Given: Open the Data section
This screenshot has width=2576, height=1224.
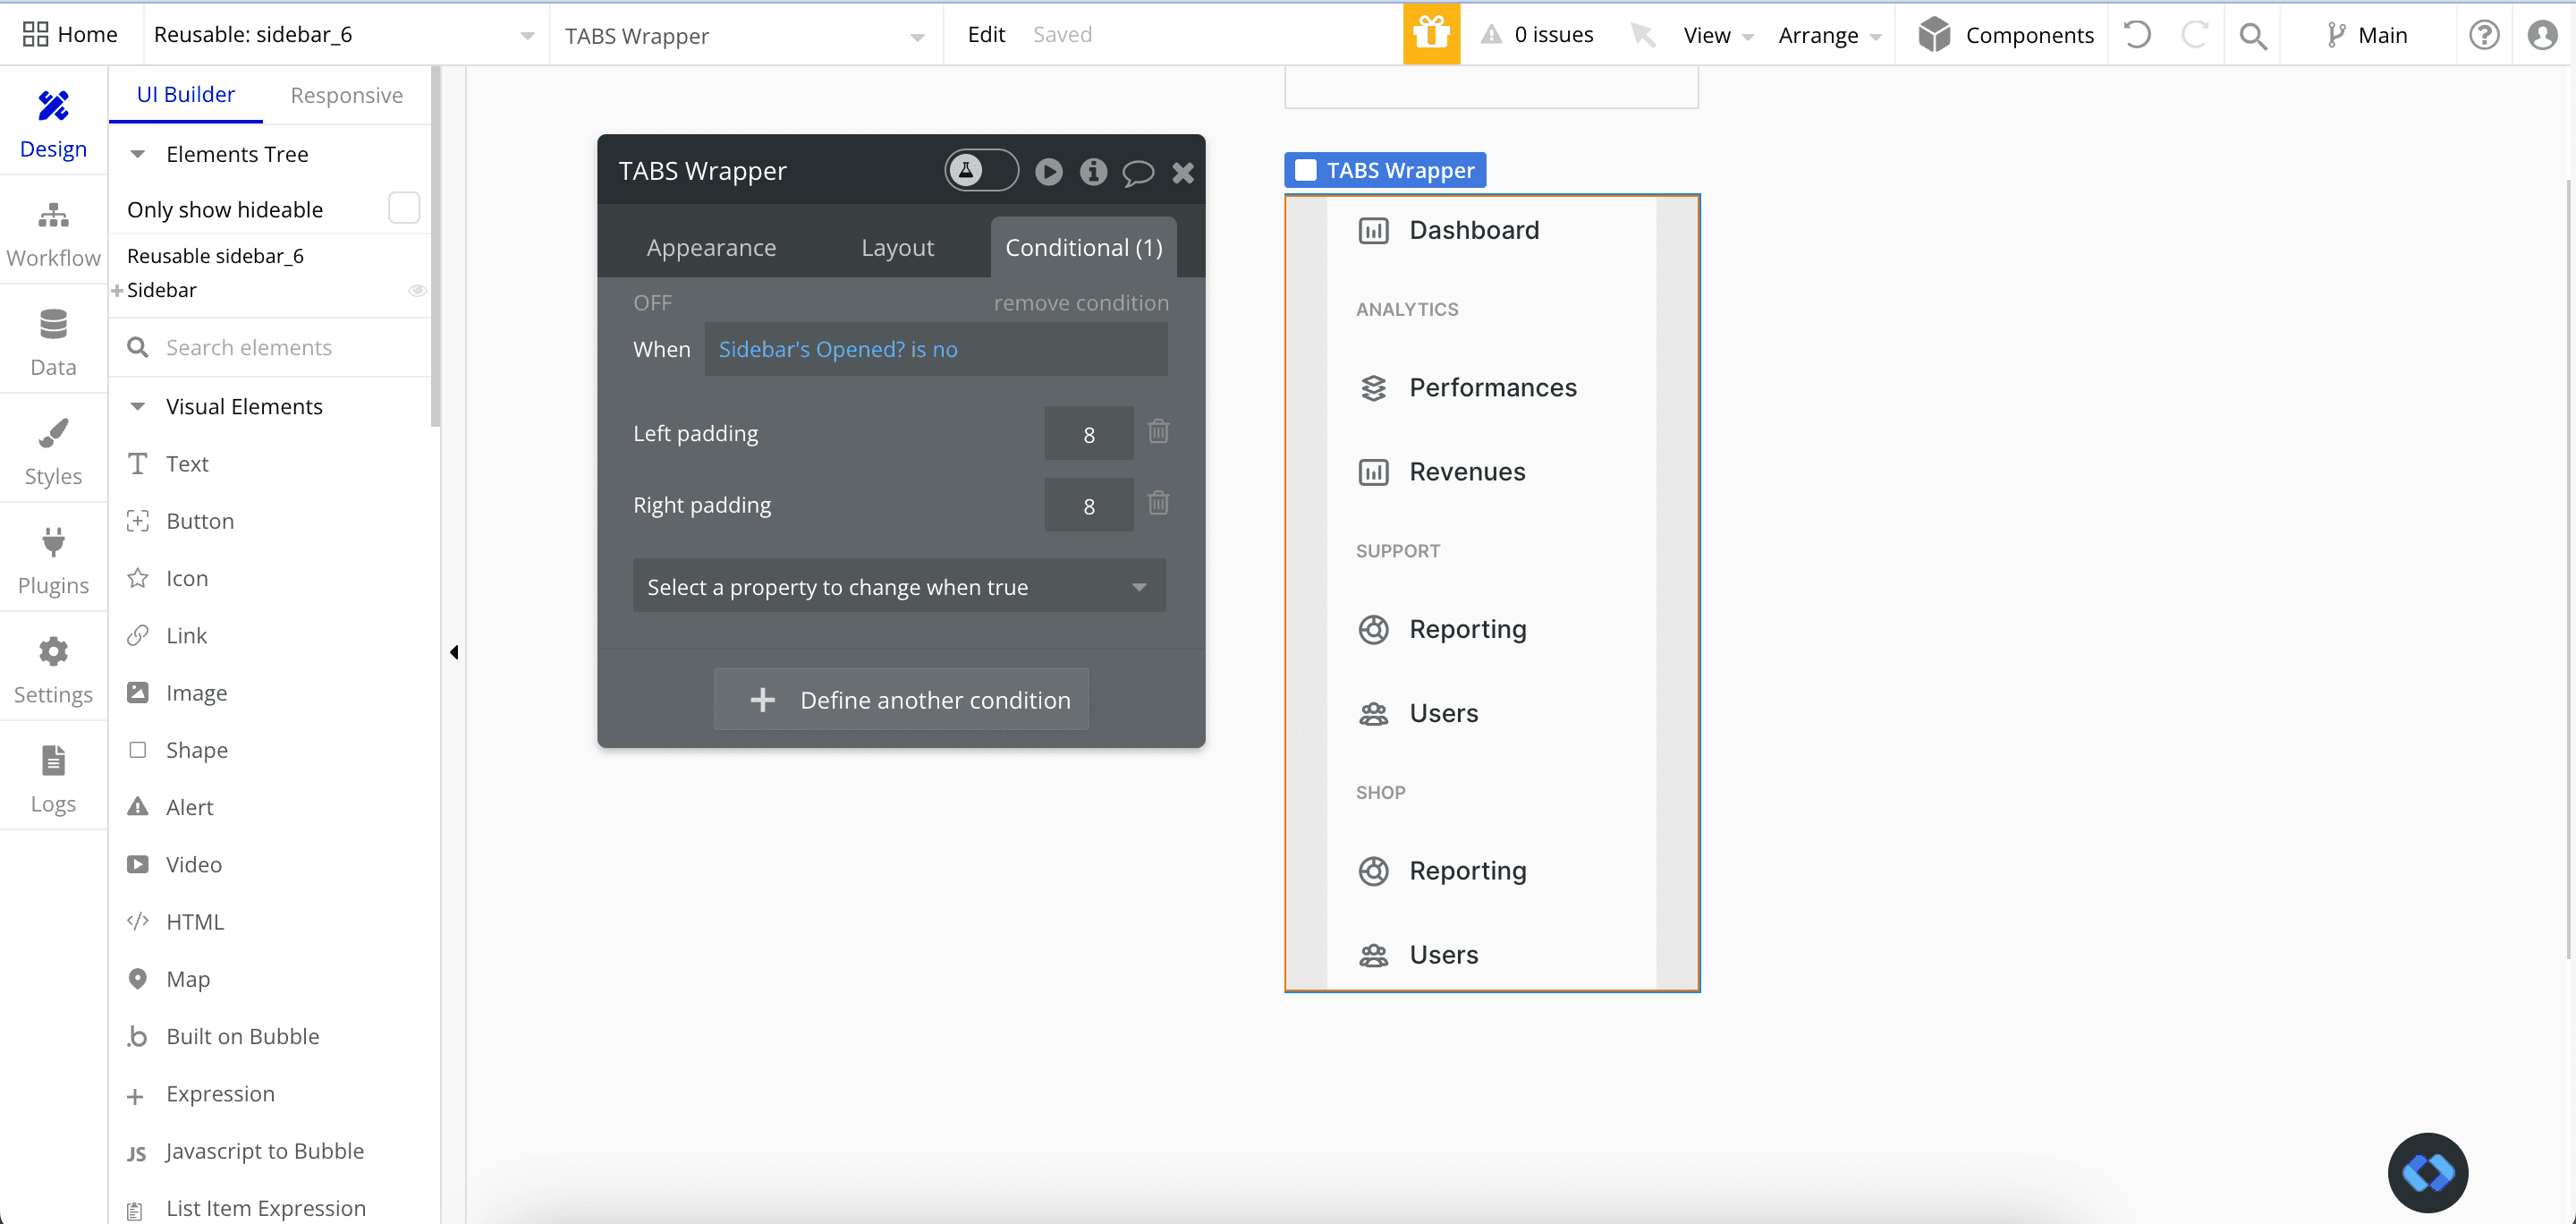Looking at the screenshot, I should (53, 343).
